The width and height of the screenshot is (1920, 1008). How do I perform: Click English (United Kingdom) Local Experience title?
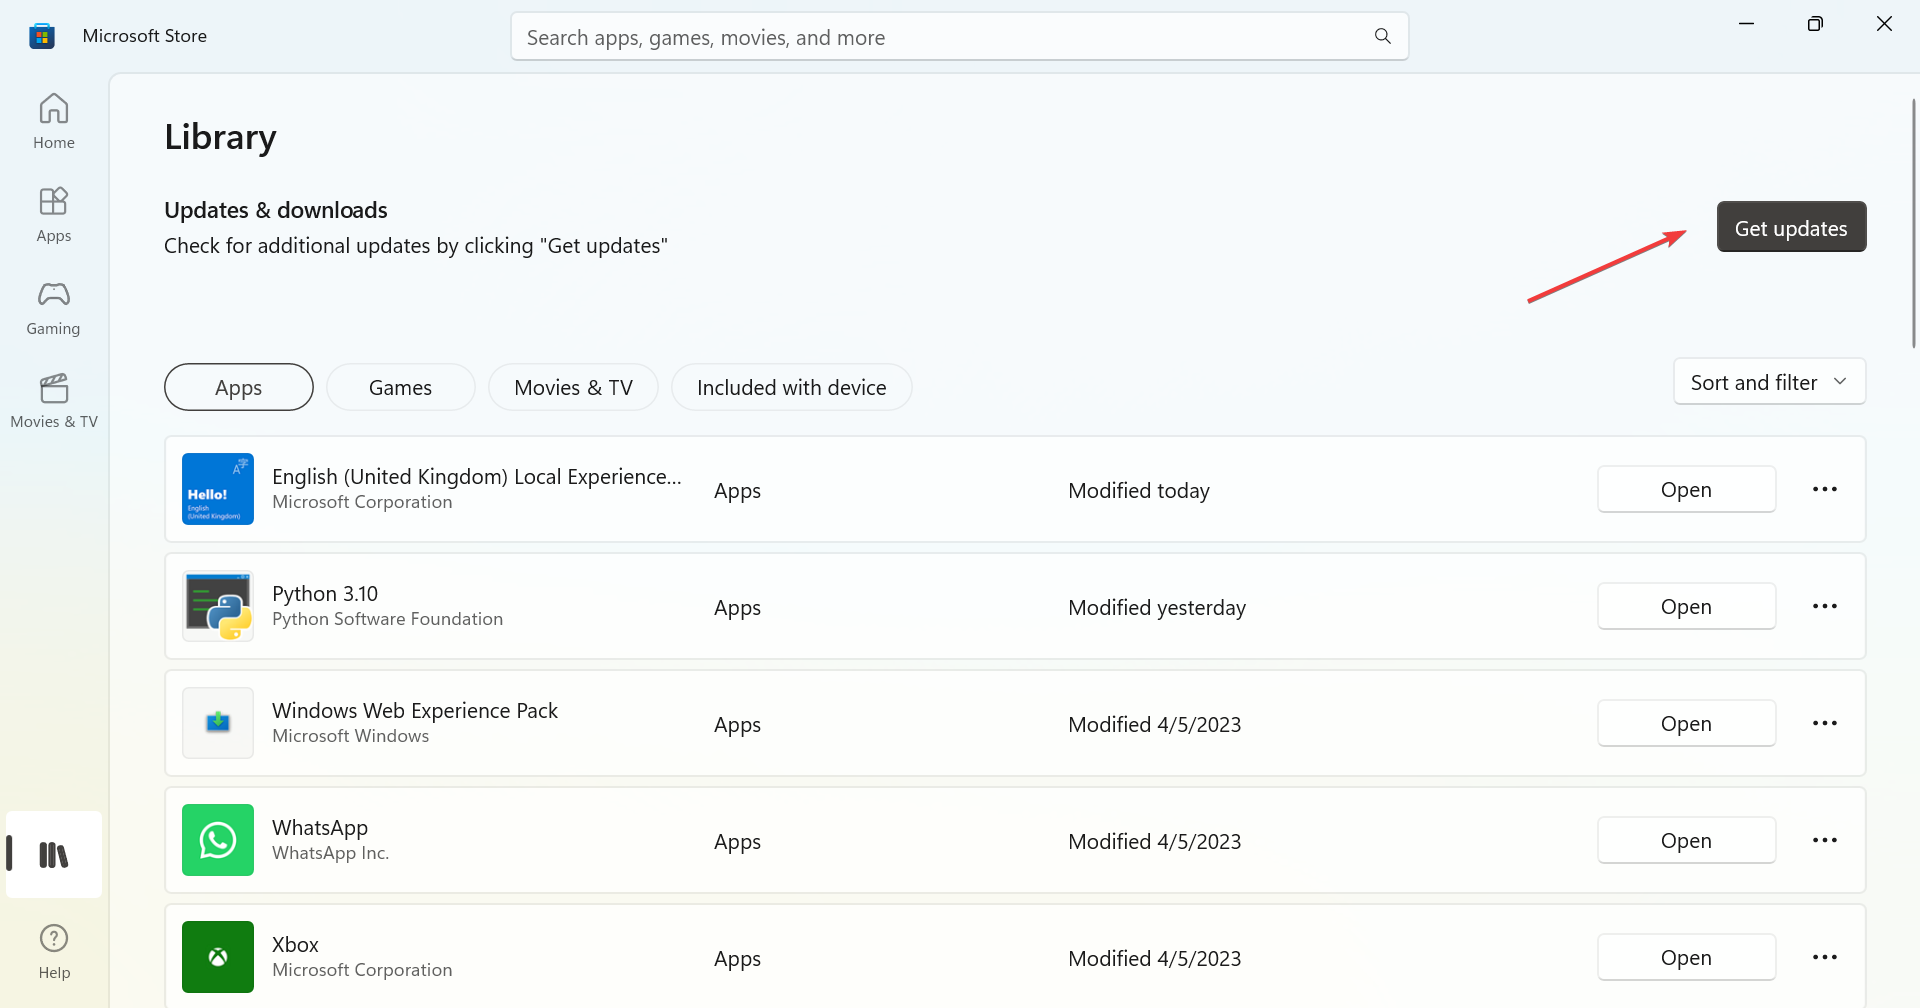point(477,477)
